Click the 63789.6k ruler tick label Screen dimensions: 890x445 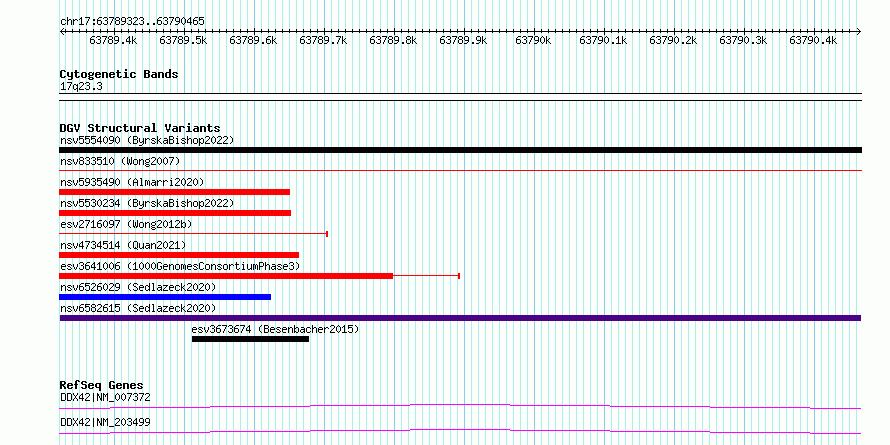[x=254, y=41]
